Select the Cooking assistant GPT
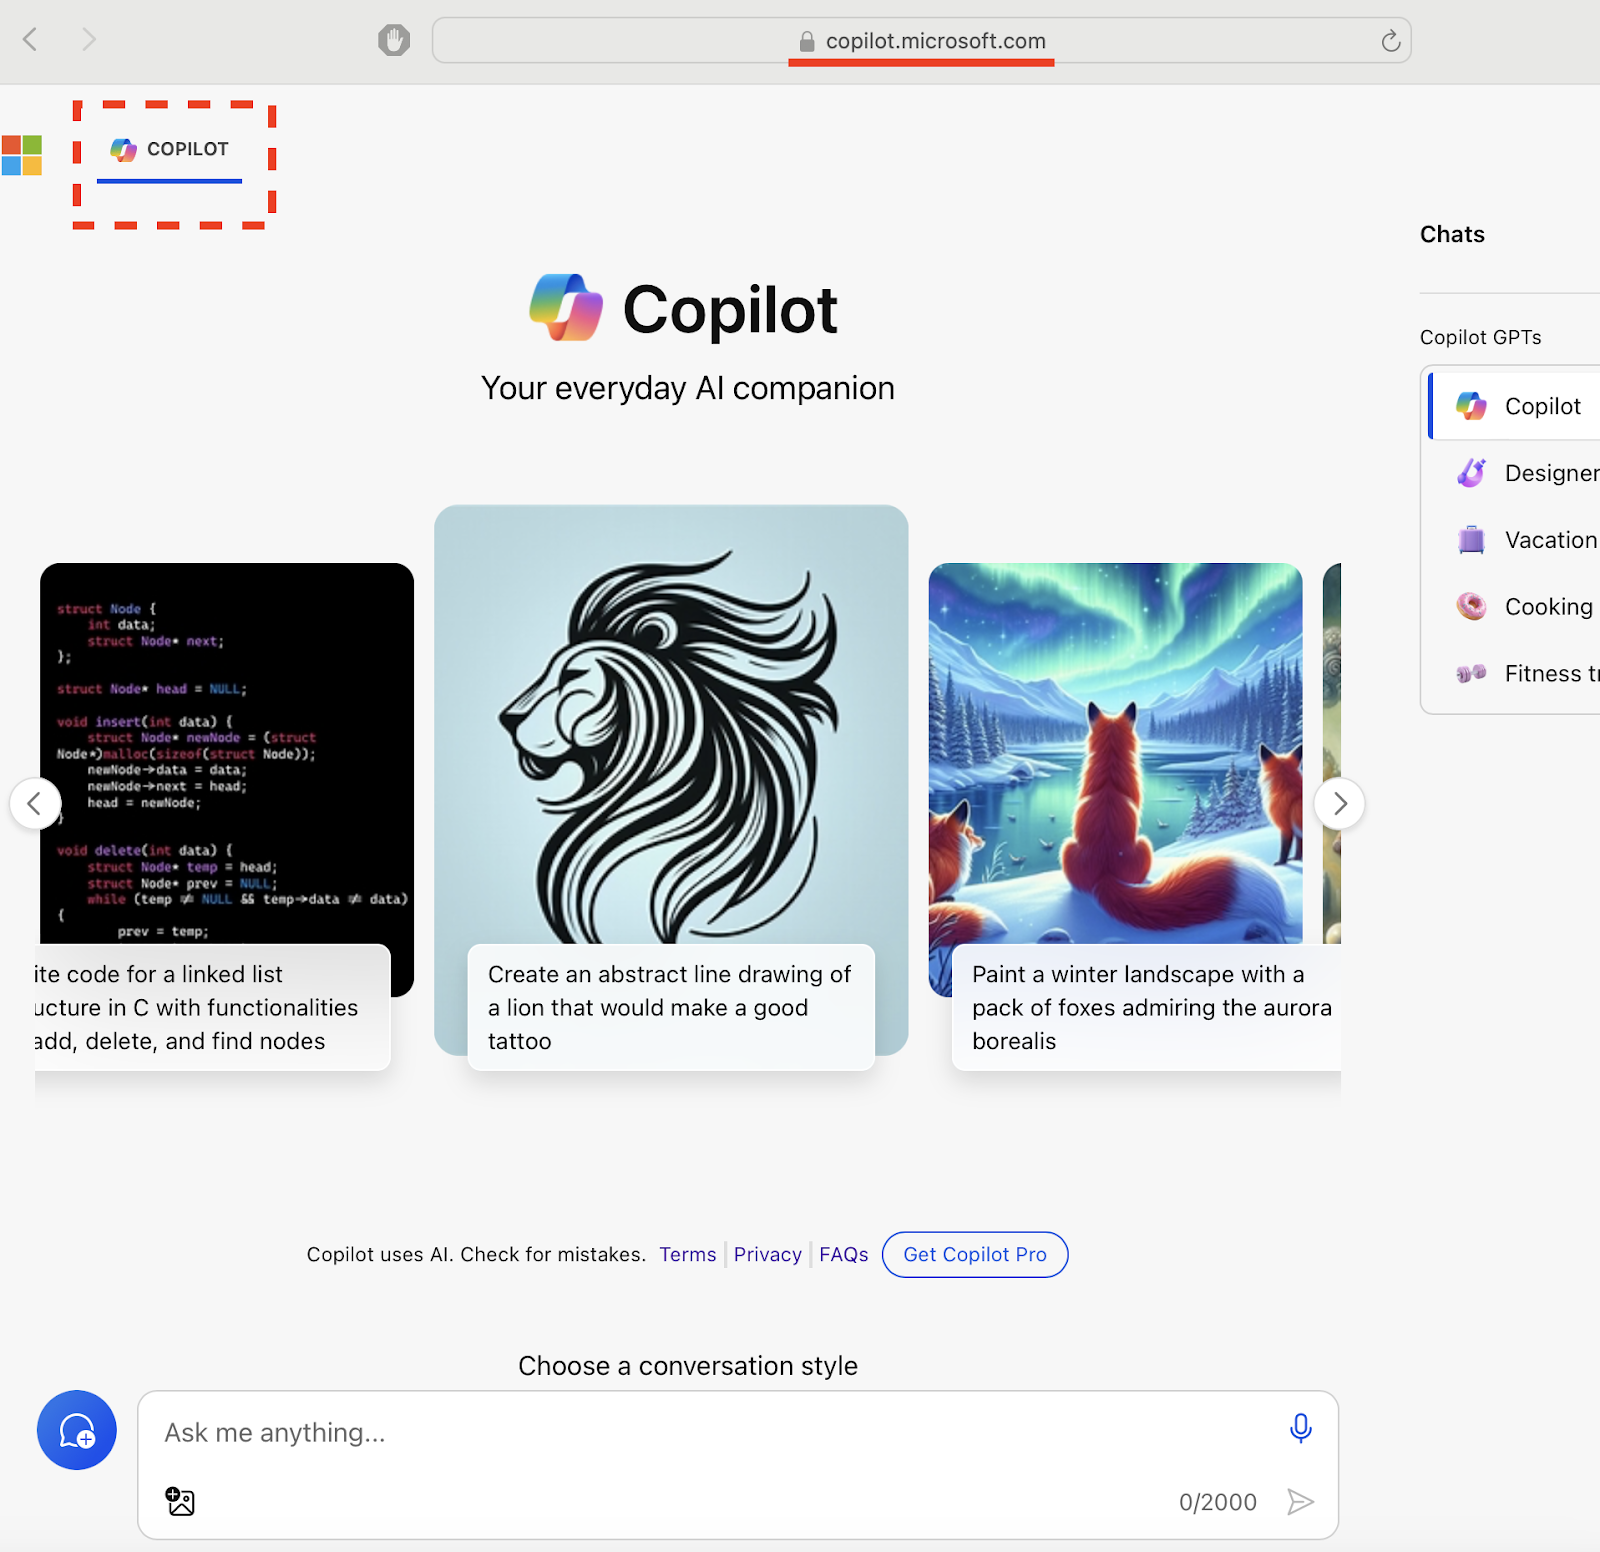Image resolution: width=1600 pixels, height=1552 pixels. click(x=1514, y=607)
